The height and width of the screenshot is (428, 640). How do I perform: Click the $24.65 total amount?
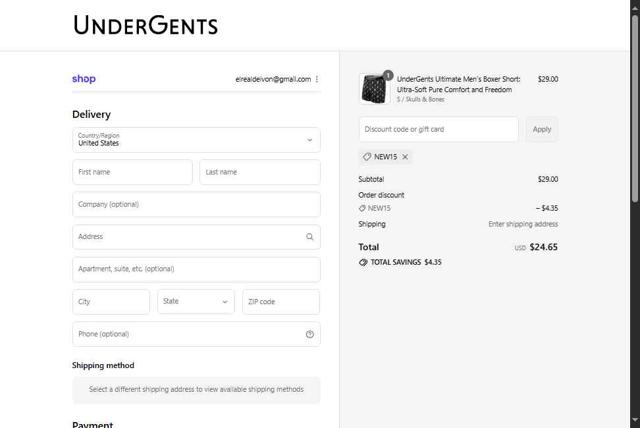click(x=543, y=247)
